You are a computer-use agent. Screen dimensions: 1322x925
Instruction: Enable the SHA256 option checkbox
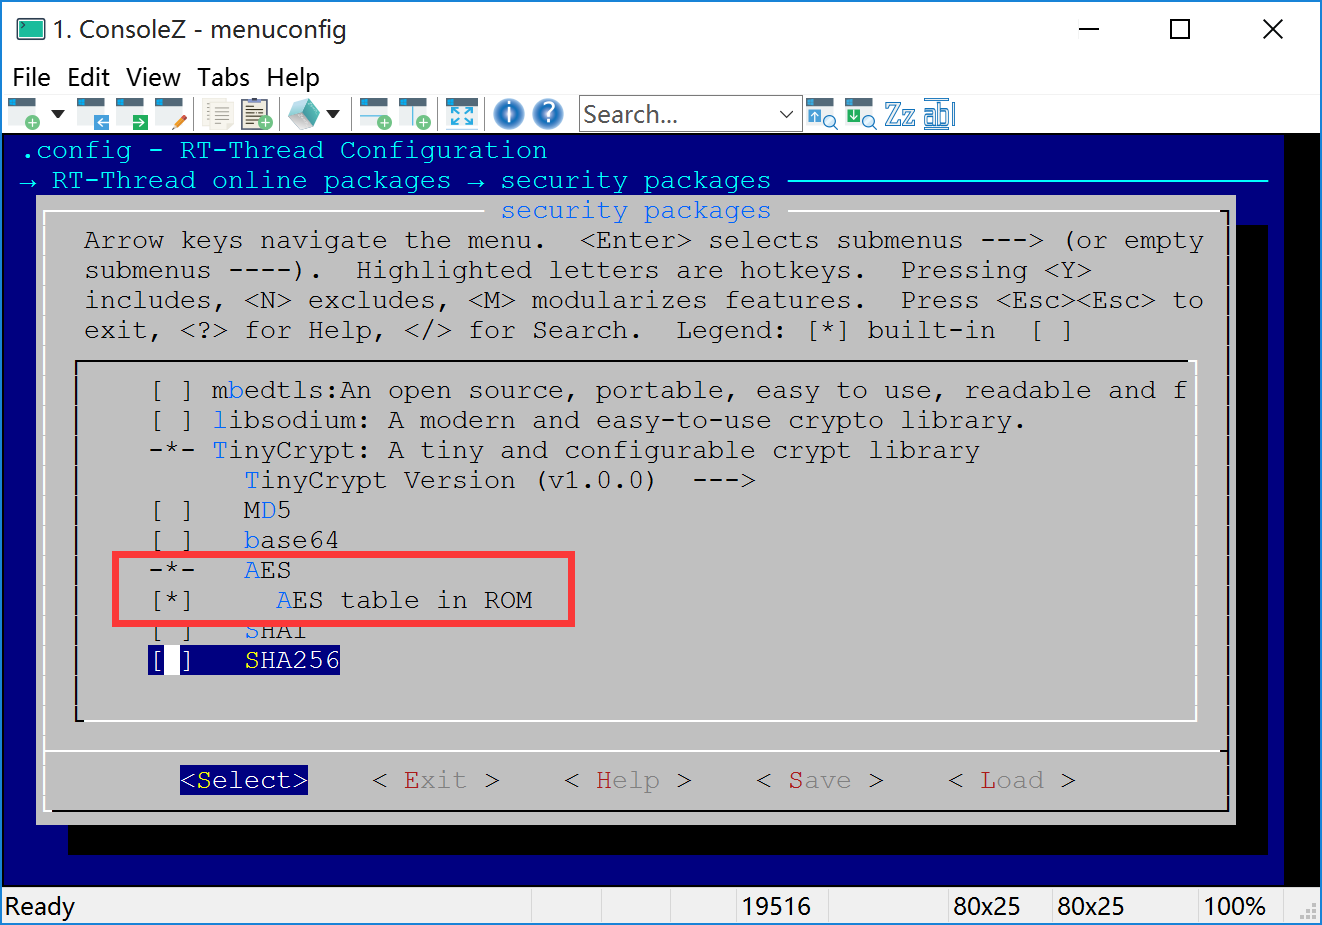coord(171,661)
